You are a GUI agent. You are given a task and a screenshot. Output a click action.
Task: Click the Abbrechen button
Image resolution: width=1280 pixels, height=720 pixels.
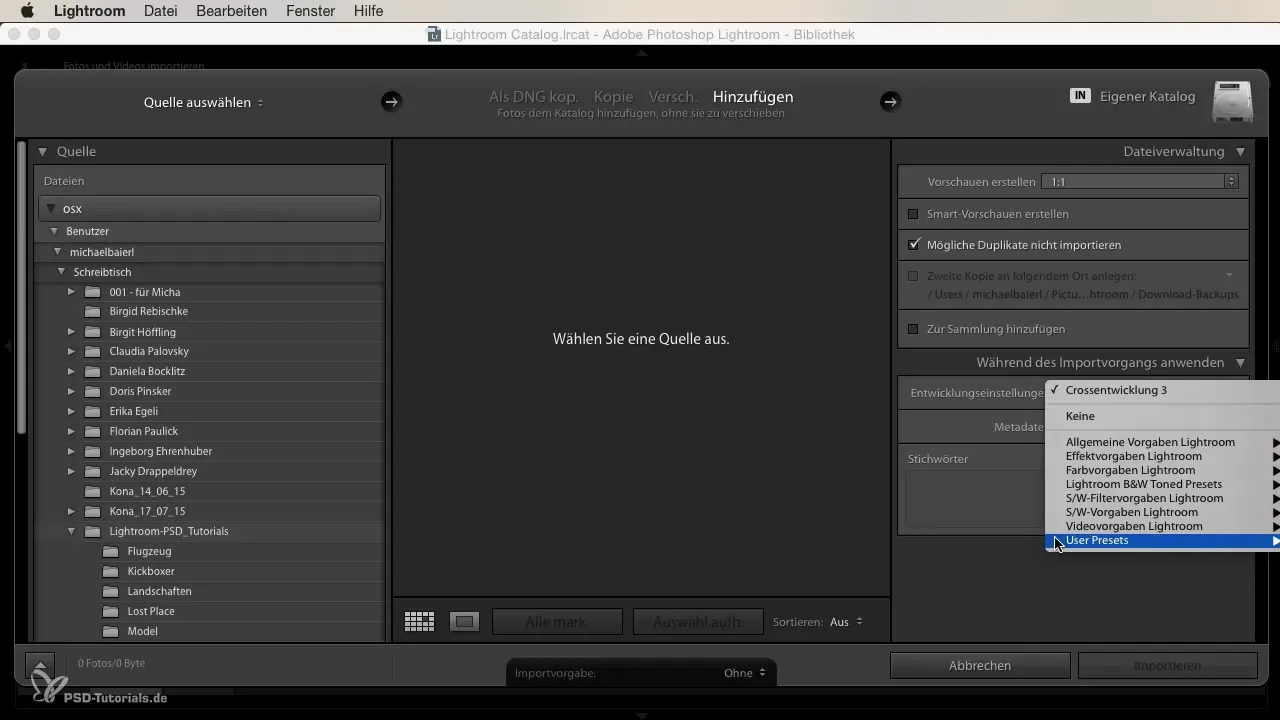(980, 665)
